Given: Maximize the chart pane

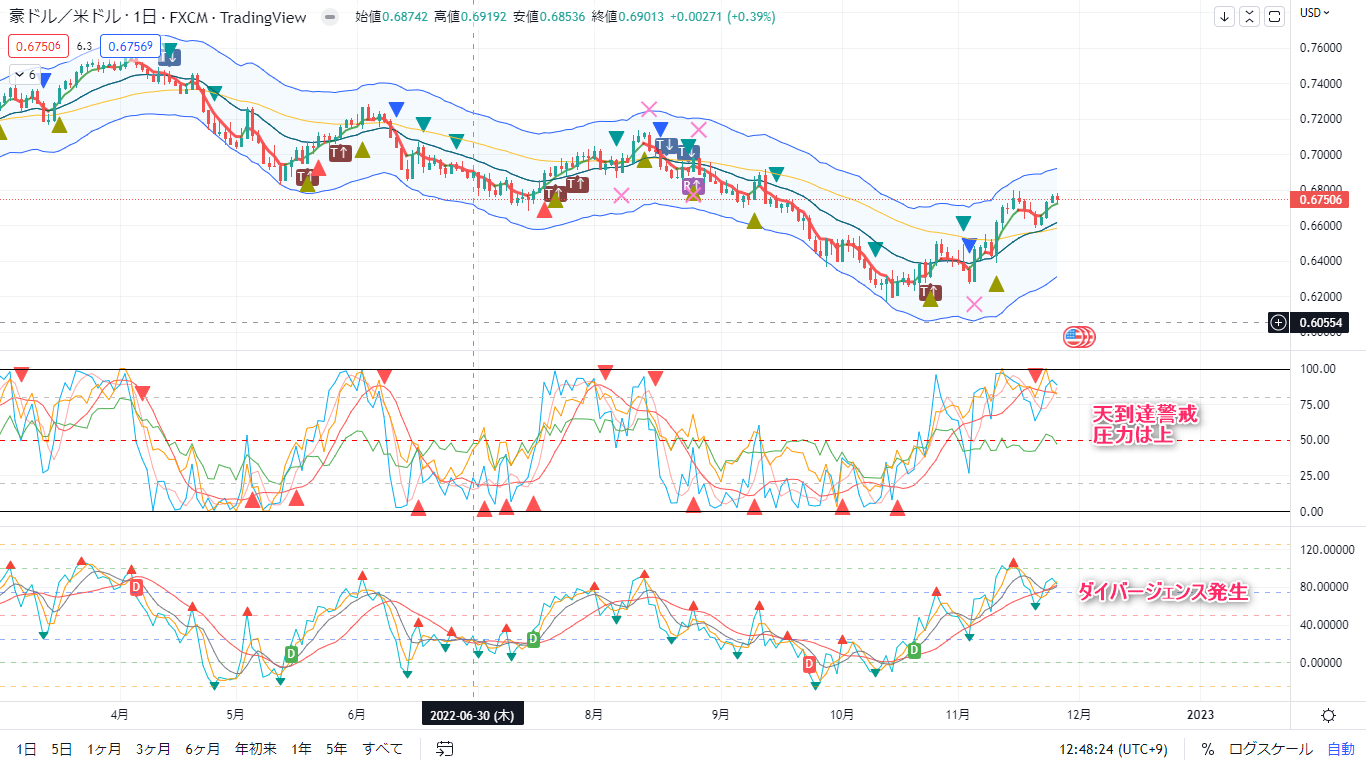Looking at the screenshot, I should 1274,16.
